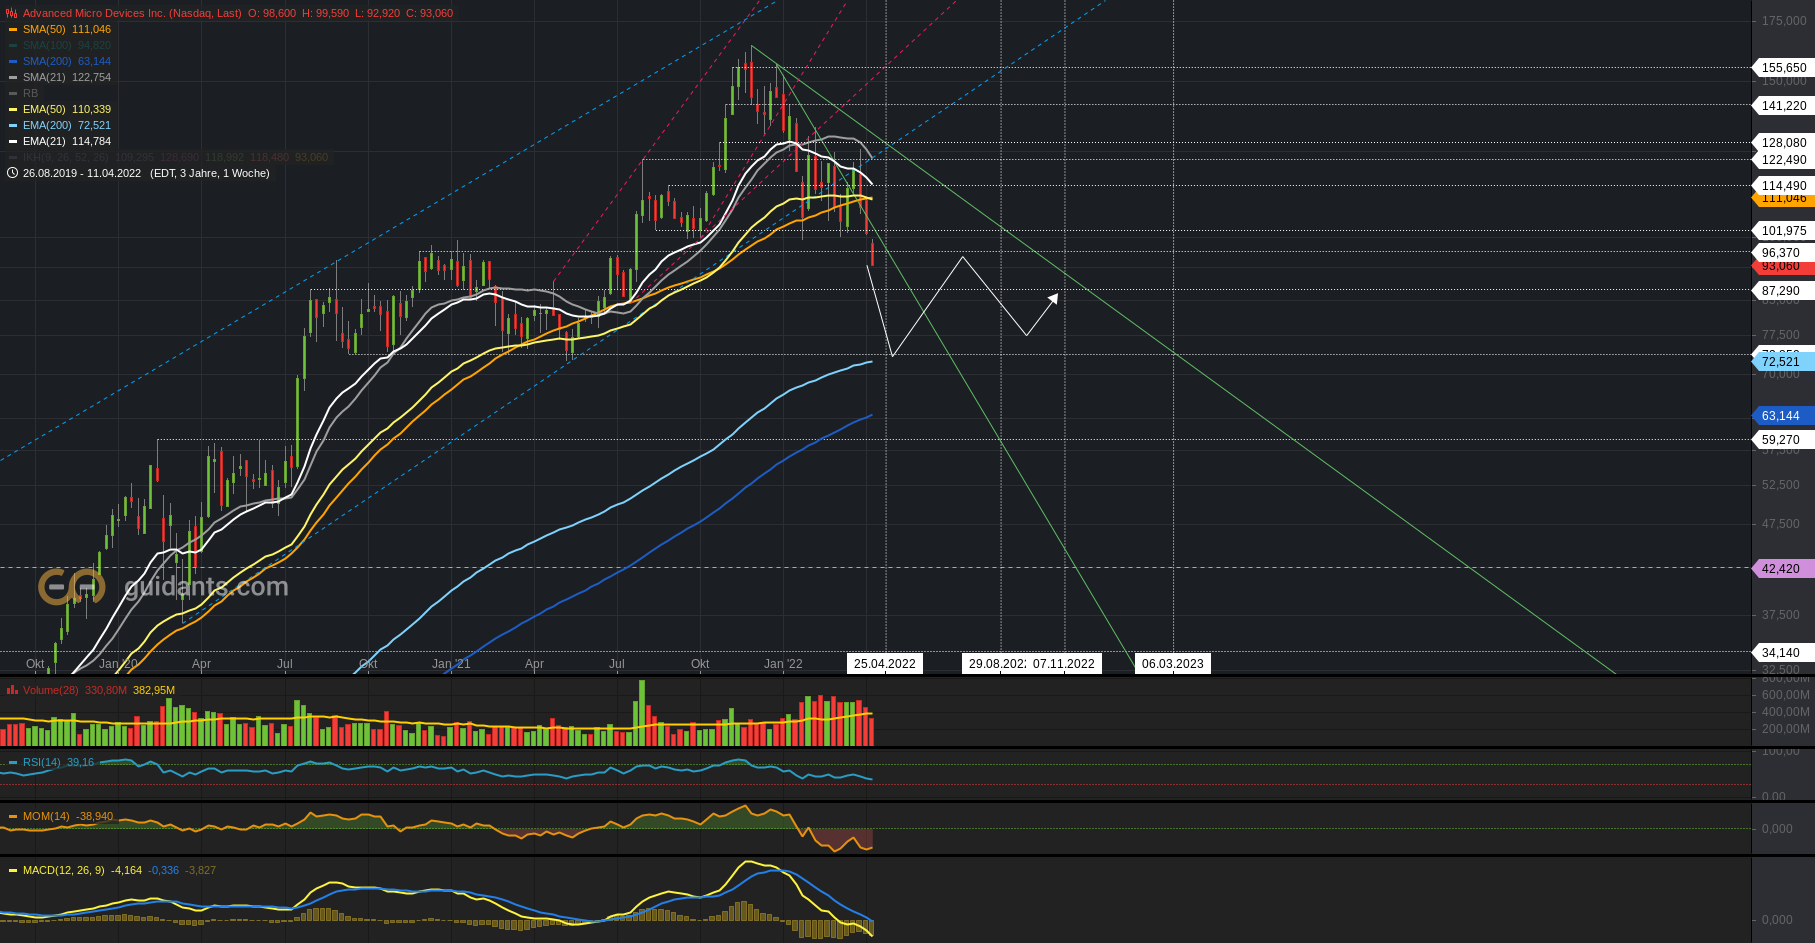Click the 34,140 price level label
The image size is (1815, 943).
(x=1784, y=653)
